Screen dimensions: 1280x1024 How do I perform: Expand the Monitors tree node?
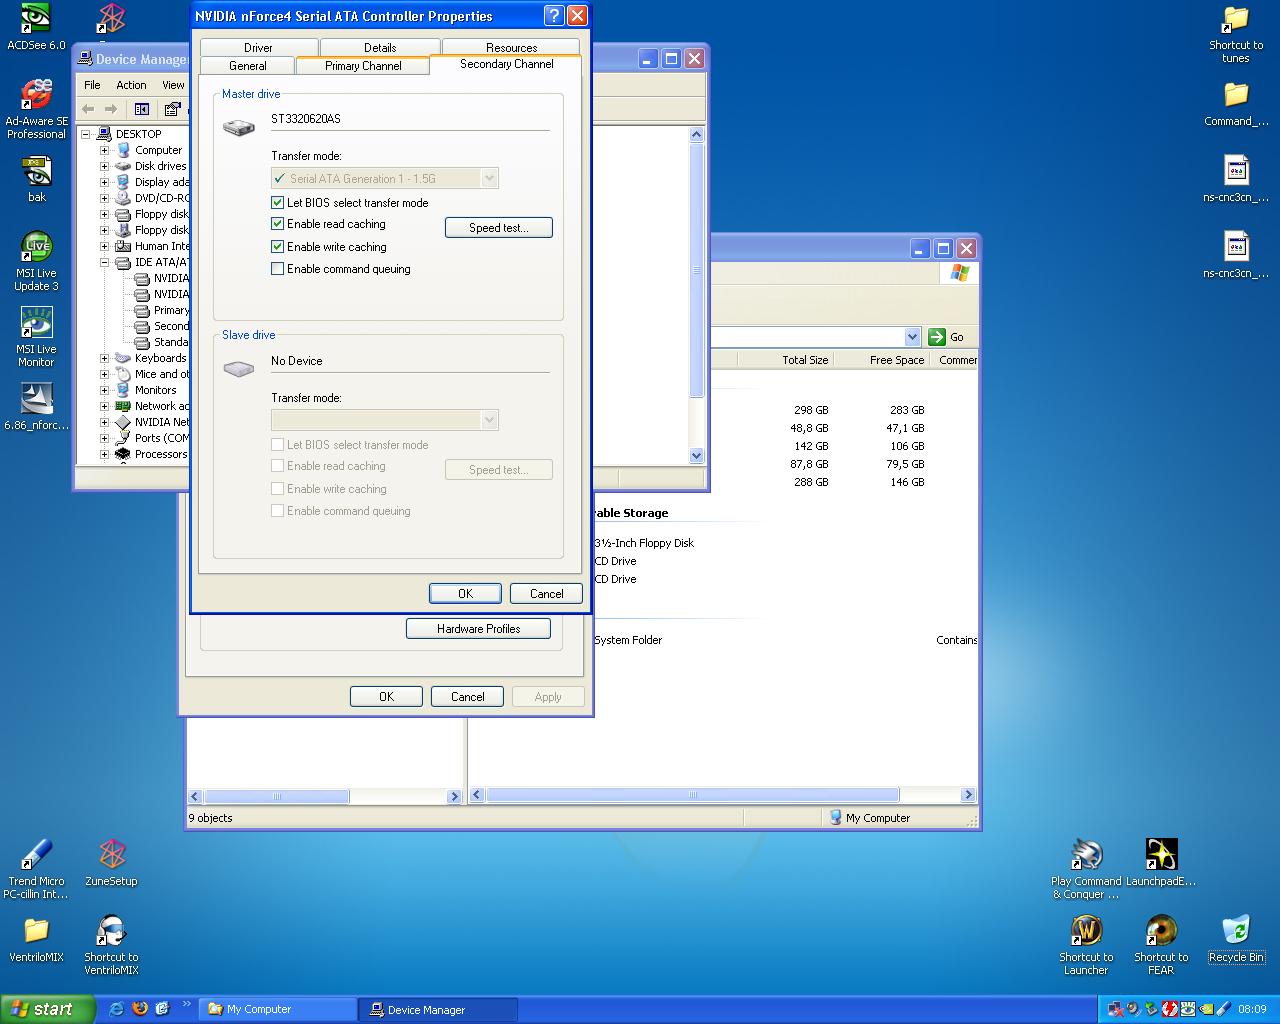click(104, 390)
